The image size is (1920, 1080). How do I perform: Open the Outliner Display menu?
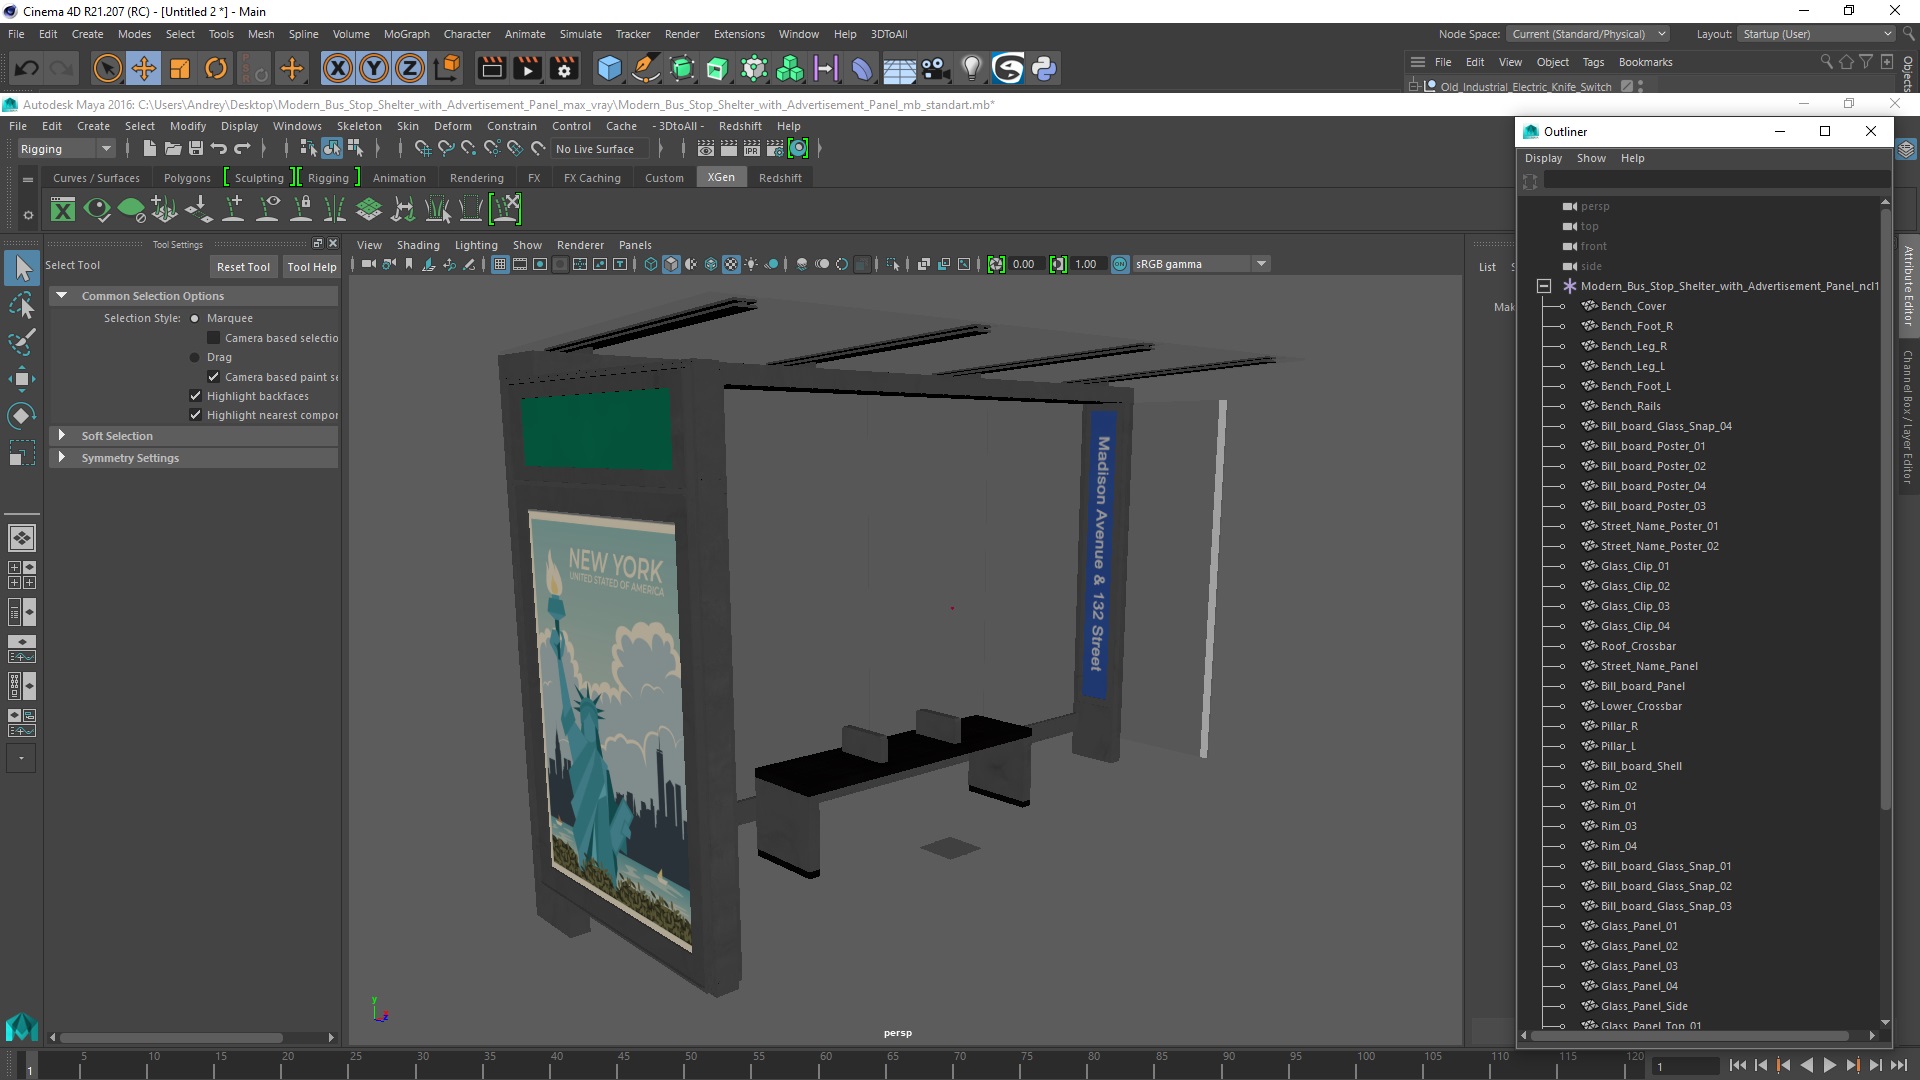pos(1543,158)
